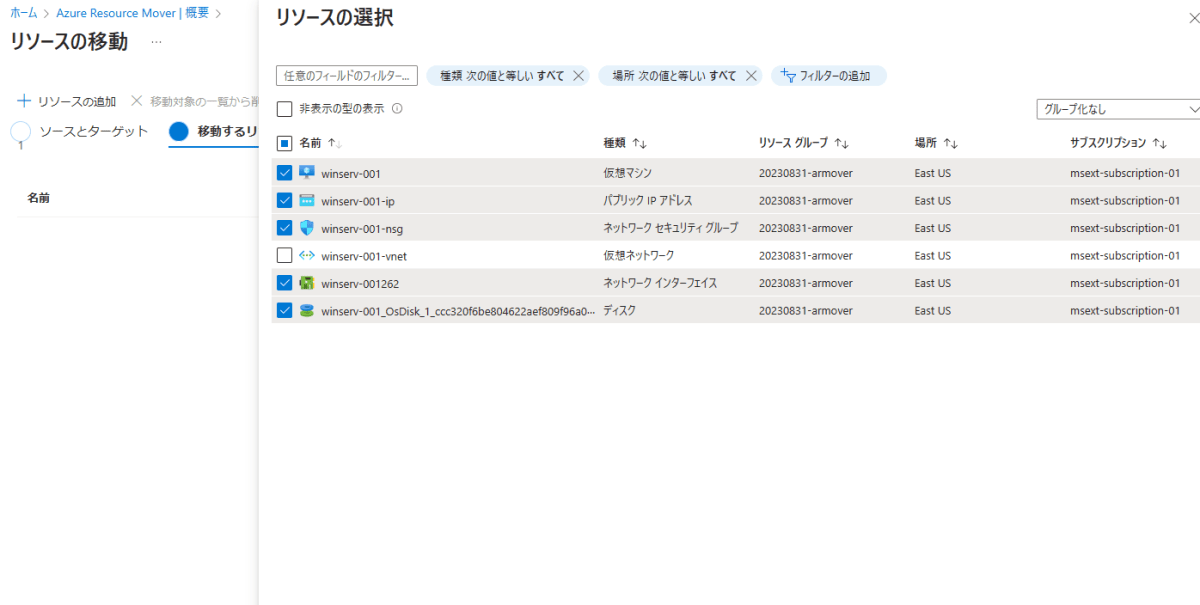Open the ellipsis menu beside リソースの移動

coord(156,42)
